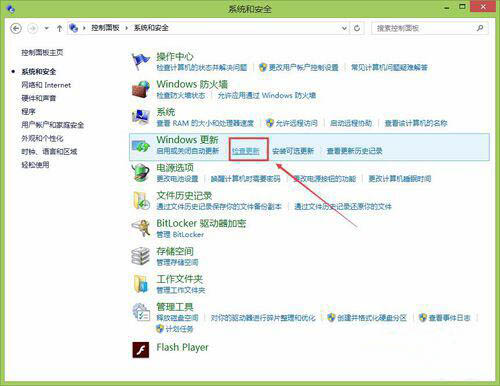Open the 操作中心 heading link
Image resolution: width=500 pixels, height=386 pixels.
click(175, 56)
